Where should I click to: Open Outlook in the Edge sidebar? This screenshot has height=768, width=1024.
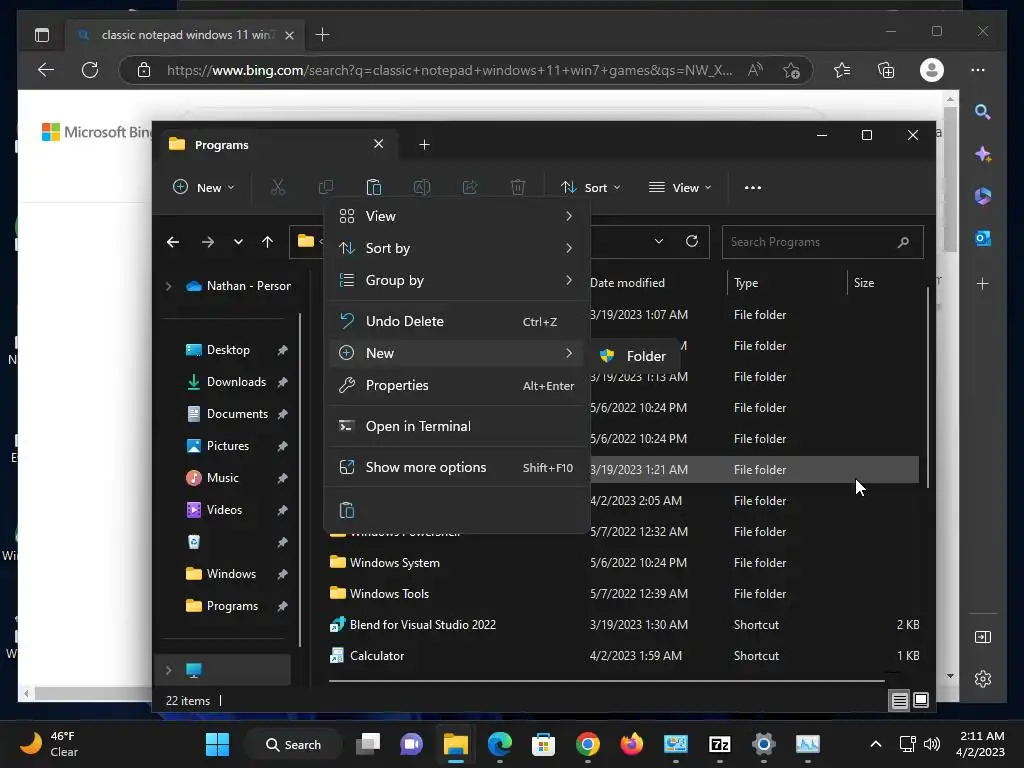pos(983,238)
